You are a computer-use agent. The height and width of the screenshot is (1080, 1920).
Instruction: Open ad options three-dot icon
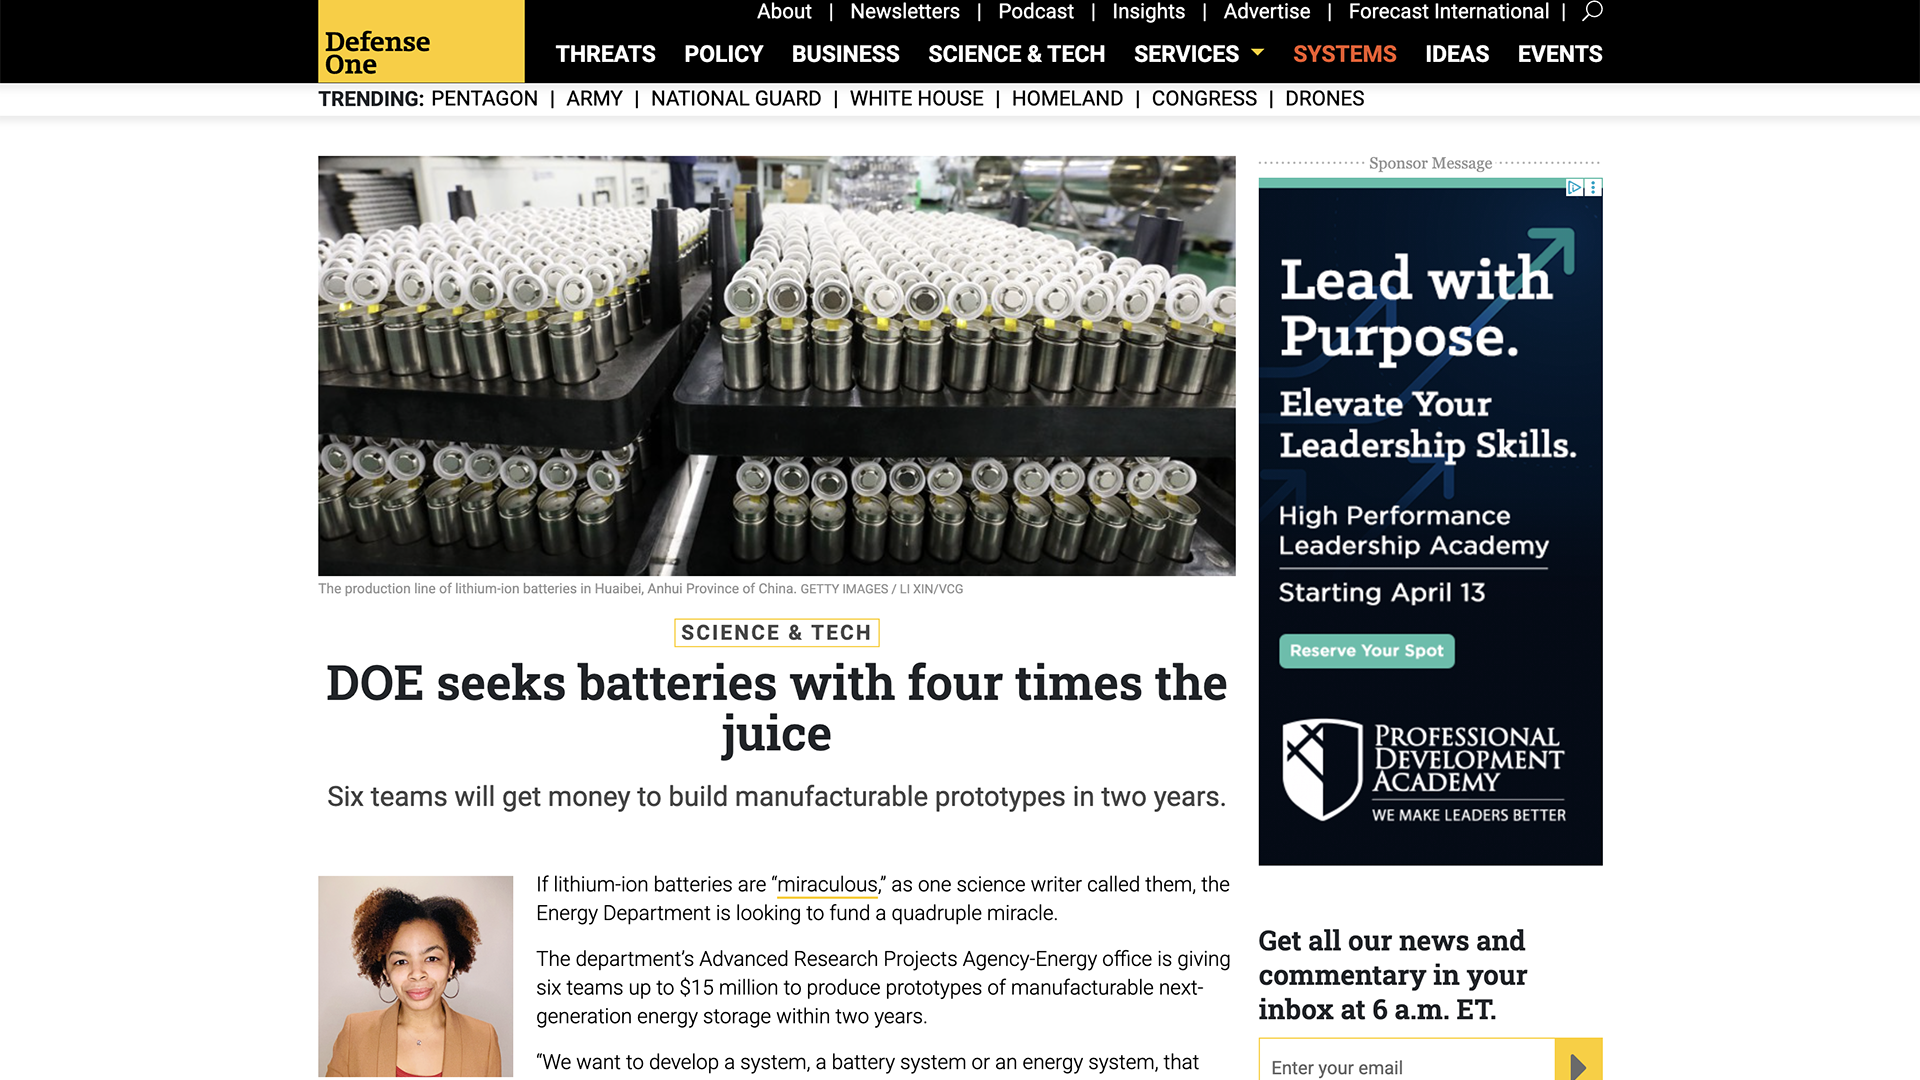(1593, 187)
